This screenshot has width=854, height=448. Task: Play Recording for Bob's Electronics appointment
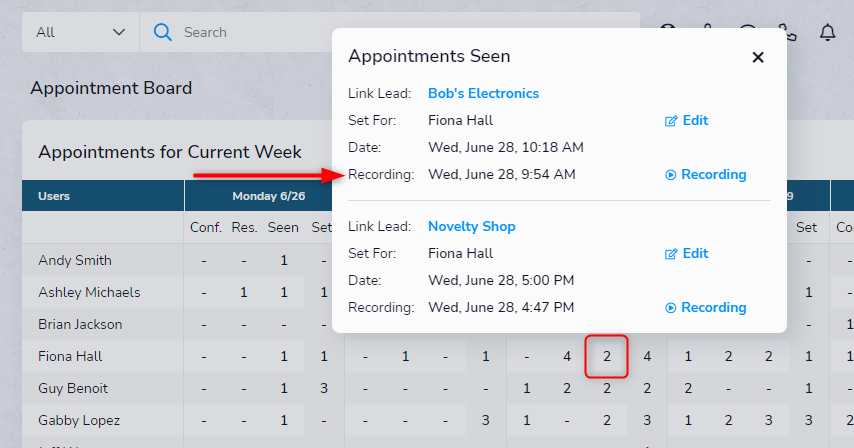click(x=705, y=174)
